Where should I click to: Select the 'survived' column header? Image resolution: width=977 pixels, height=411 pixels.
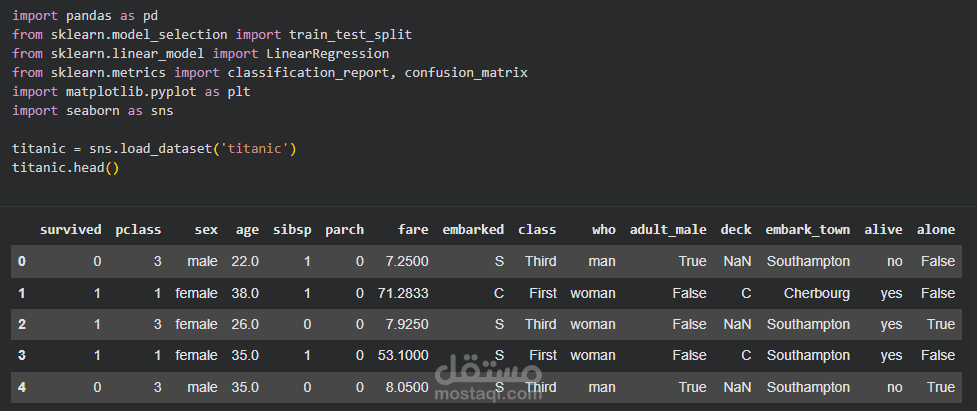coord(70,230)
